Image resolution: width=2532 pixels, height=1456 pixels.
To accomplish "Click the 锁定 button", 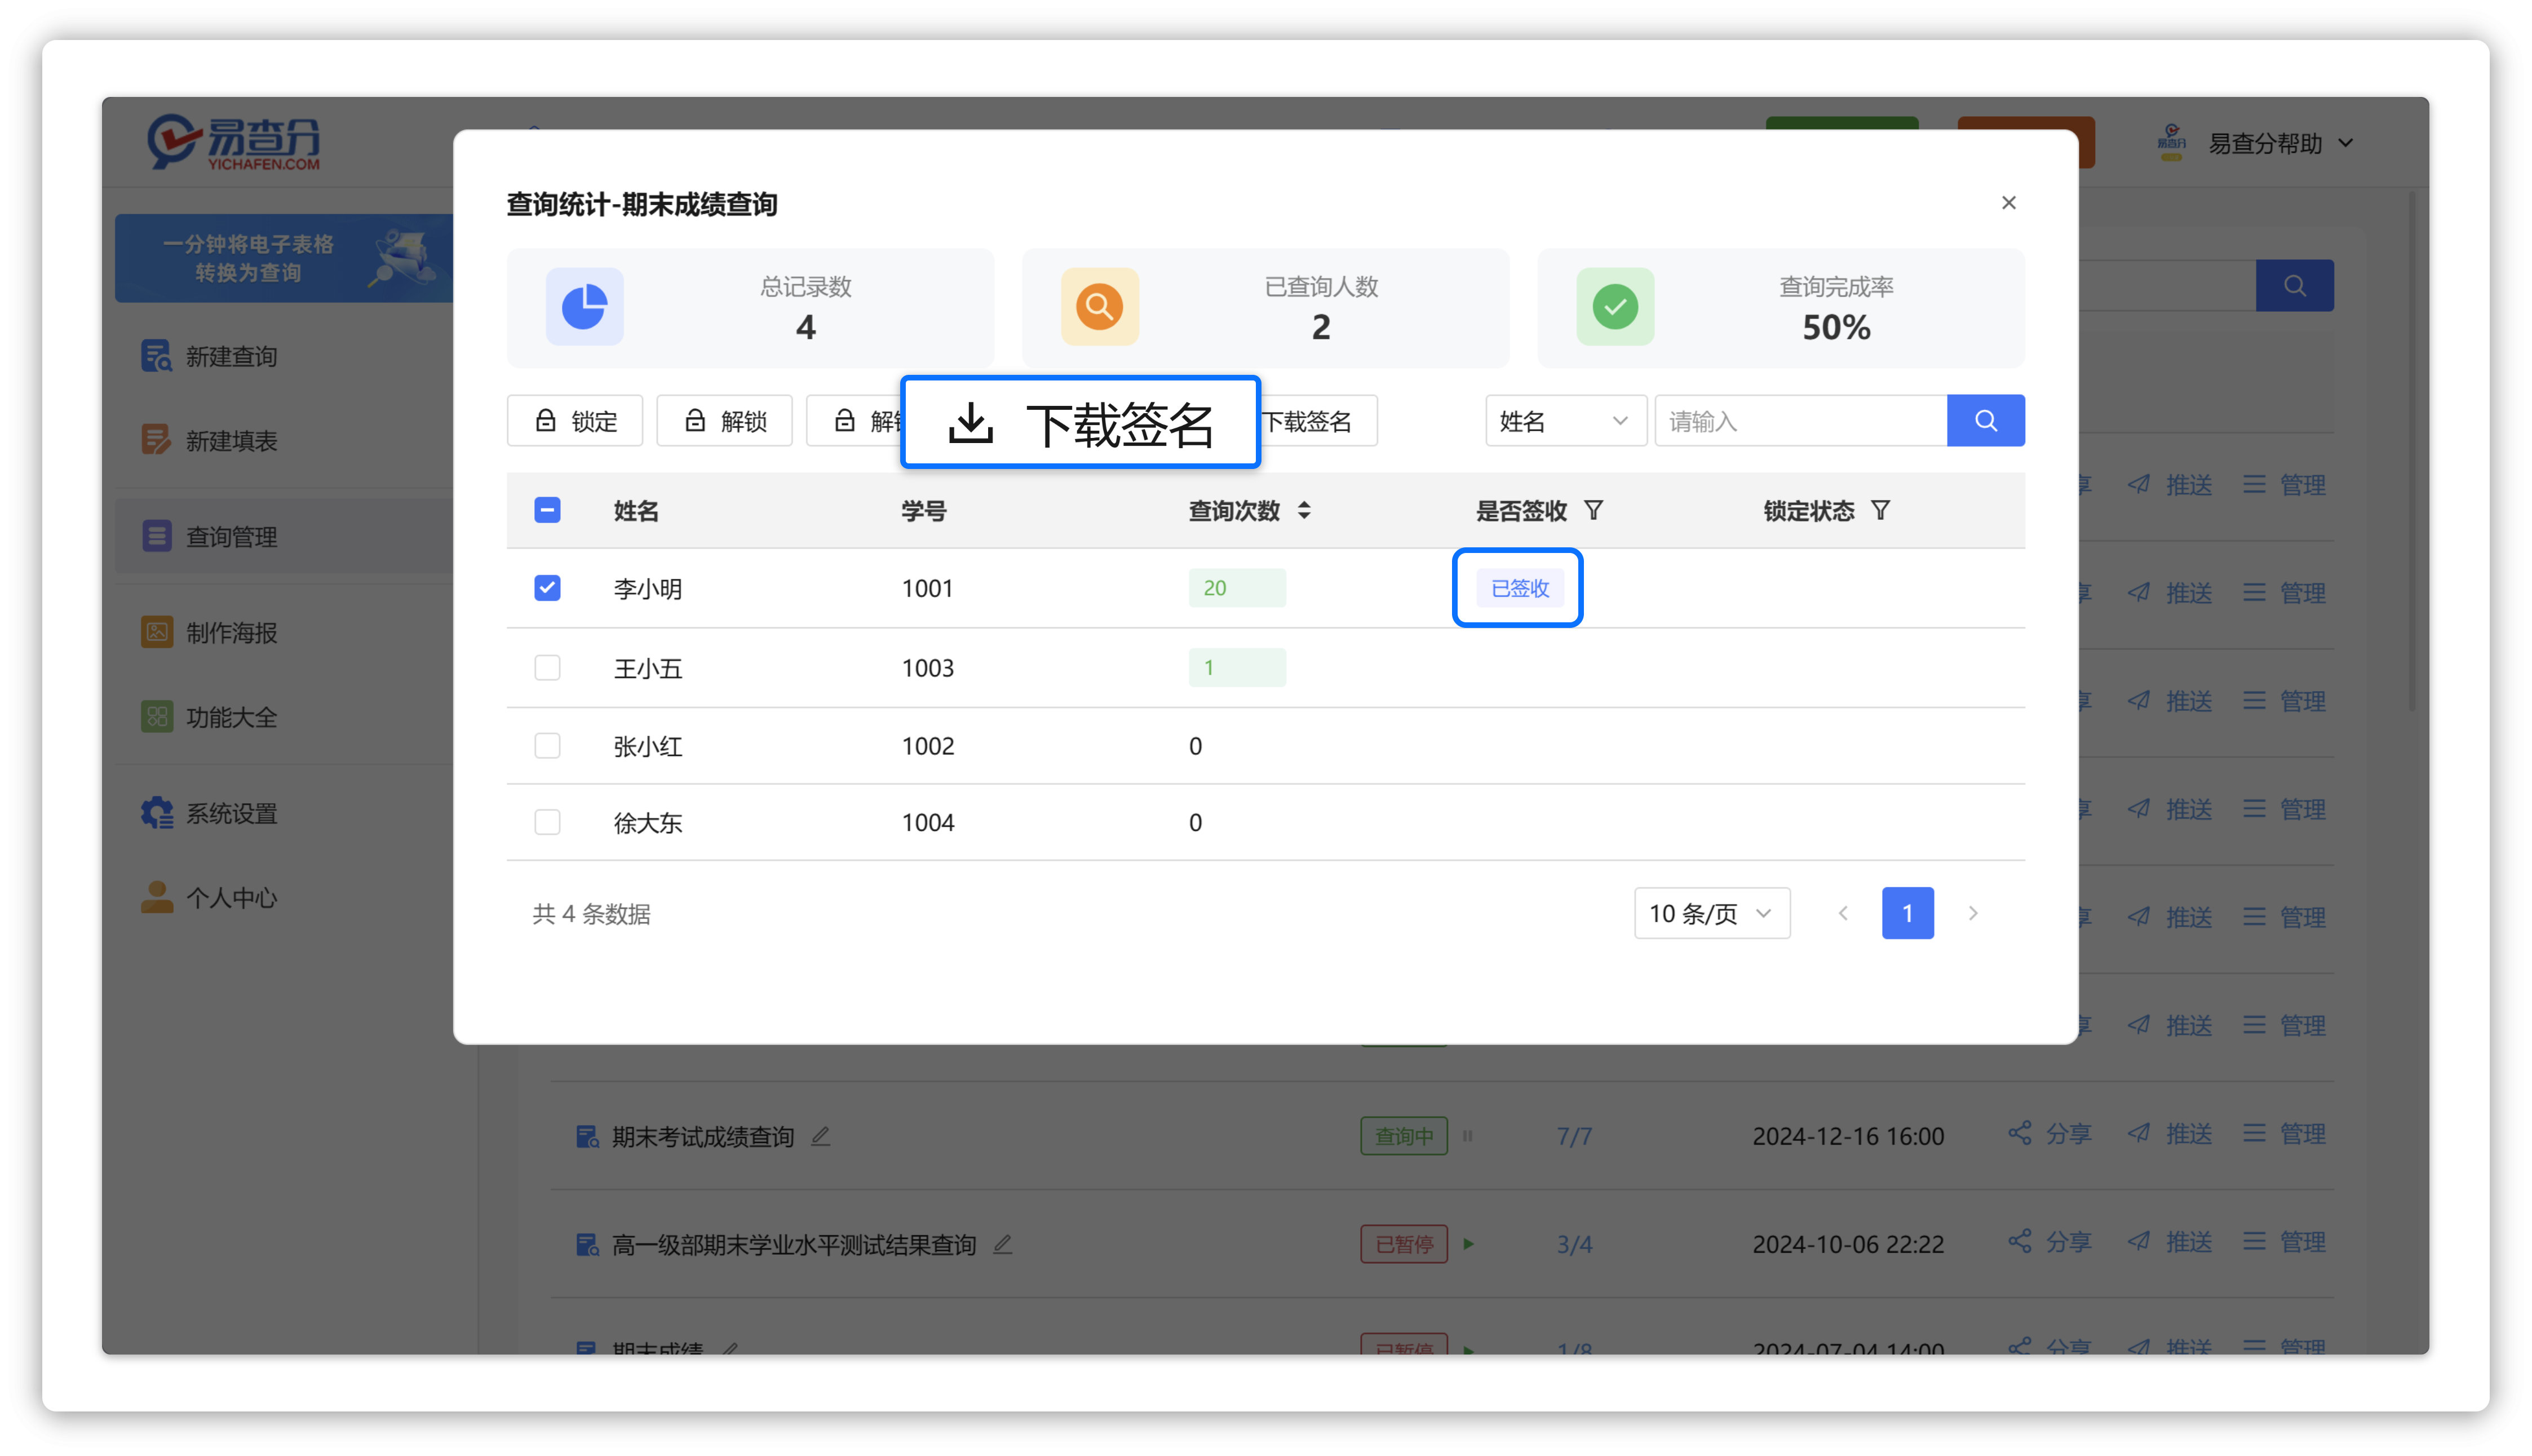I will pos(575,421).
